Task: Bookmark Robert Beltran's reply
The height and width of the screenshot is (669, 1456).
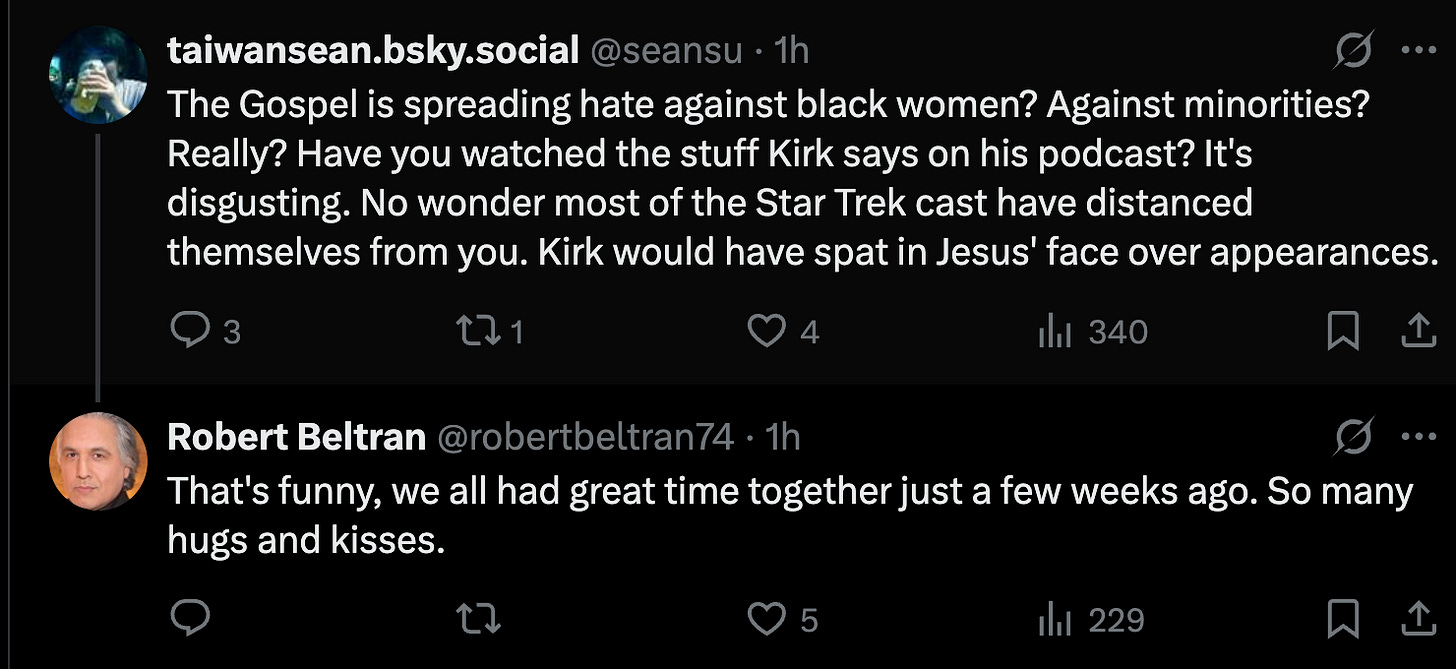Action: 1342,620
